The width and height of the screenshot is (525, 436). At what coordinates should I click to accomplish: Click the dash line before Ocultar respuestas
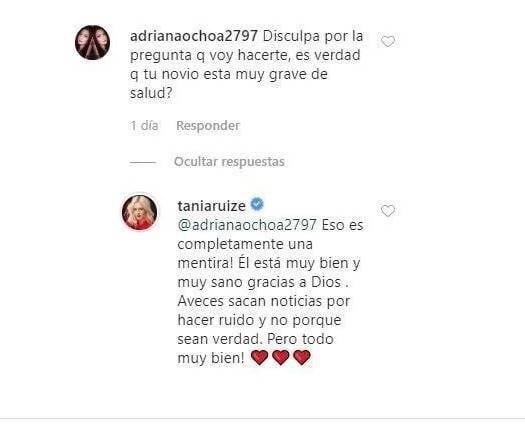[x=143, y=162]
